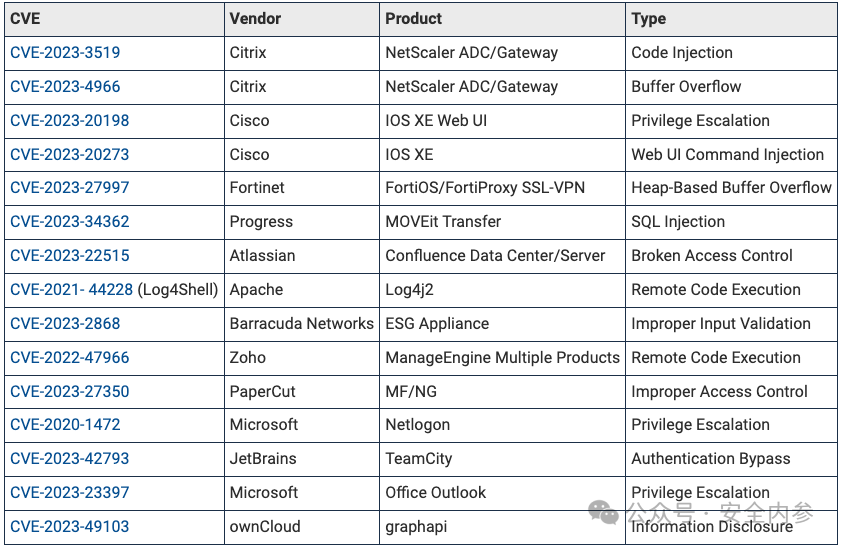Open the CVE-2023-22515 link

pos(69,256)
